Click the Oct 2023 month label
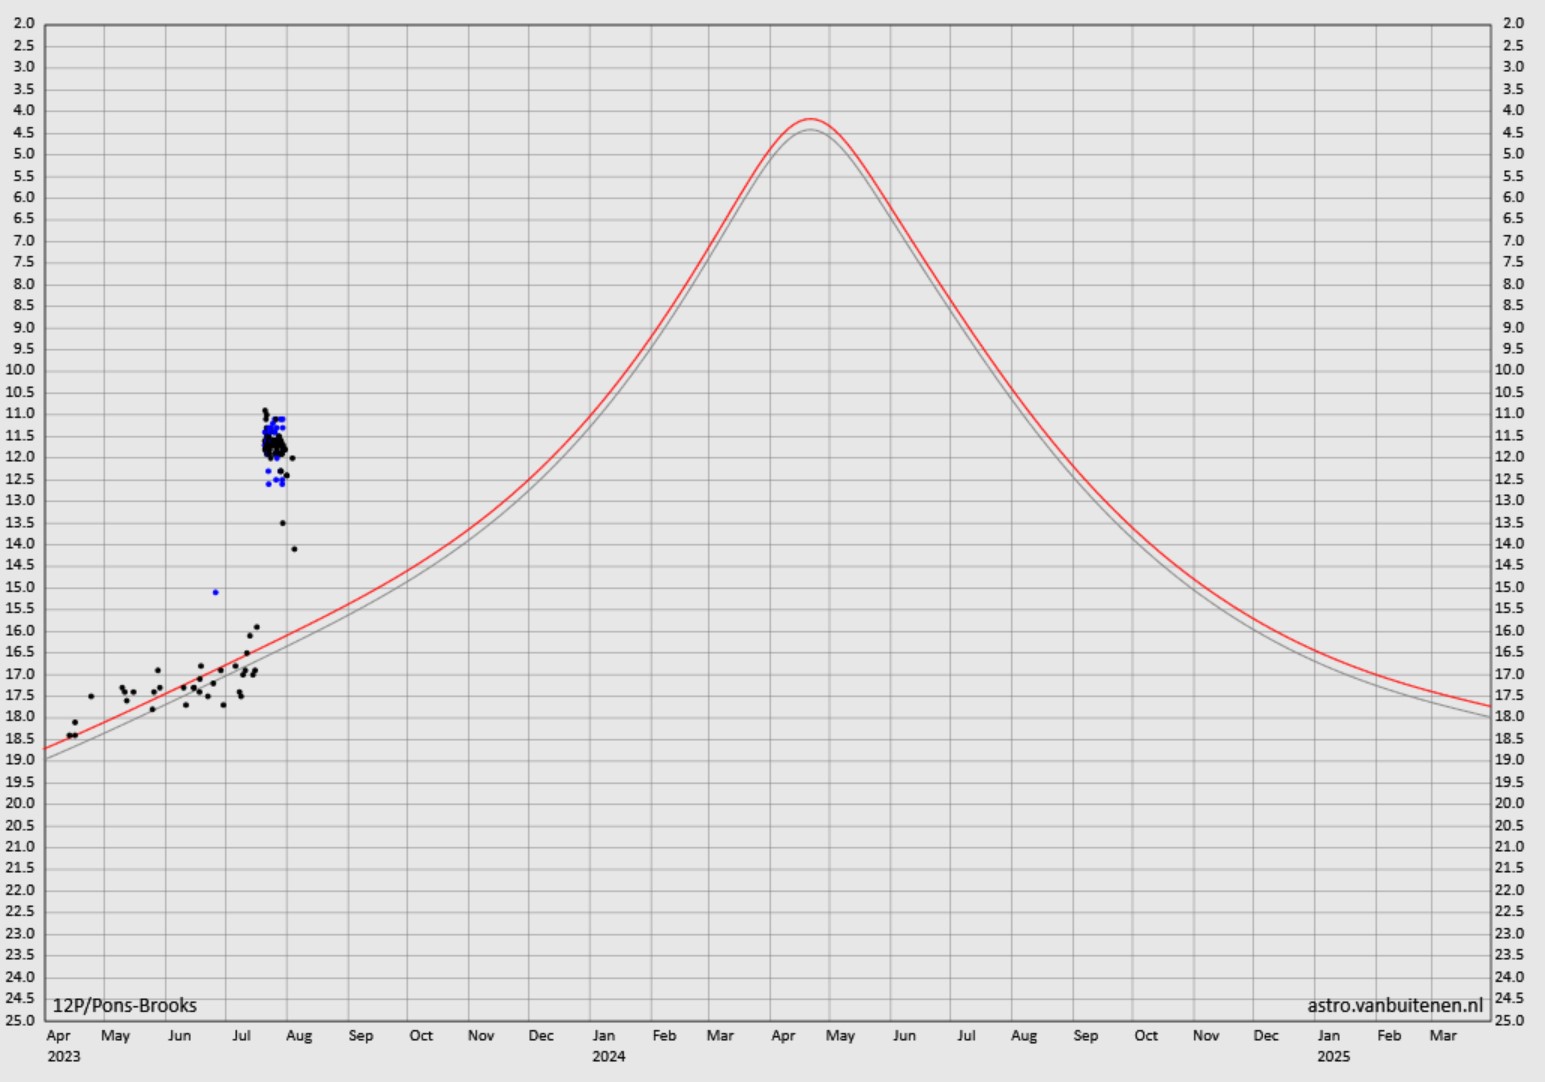 (x=421, y=1036)
